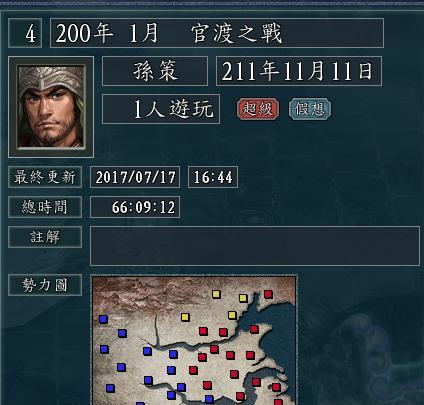Click the 66:09:12 total playtime field

[135, 207]
